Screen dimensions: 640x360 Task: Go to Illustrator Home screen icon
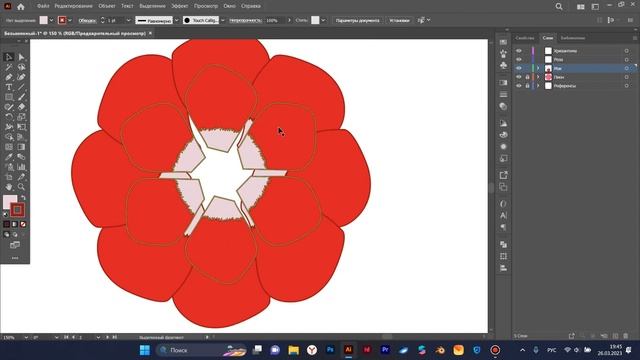tap(20, 7)
